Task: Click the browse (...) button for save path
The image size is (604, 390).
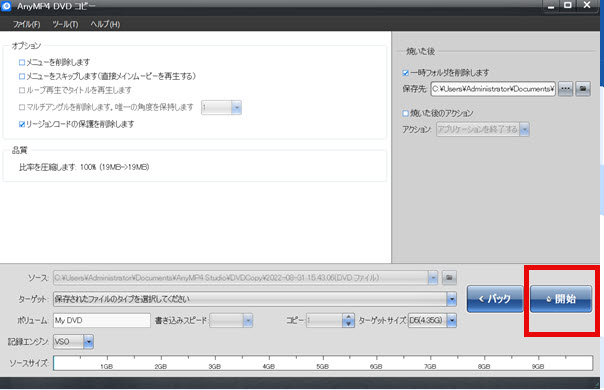Action: pos(565,89)
